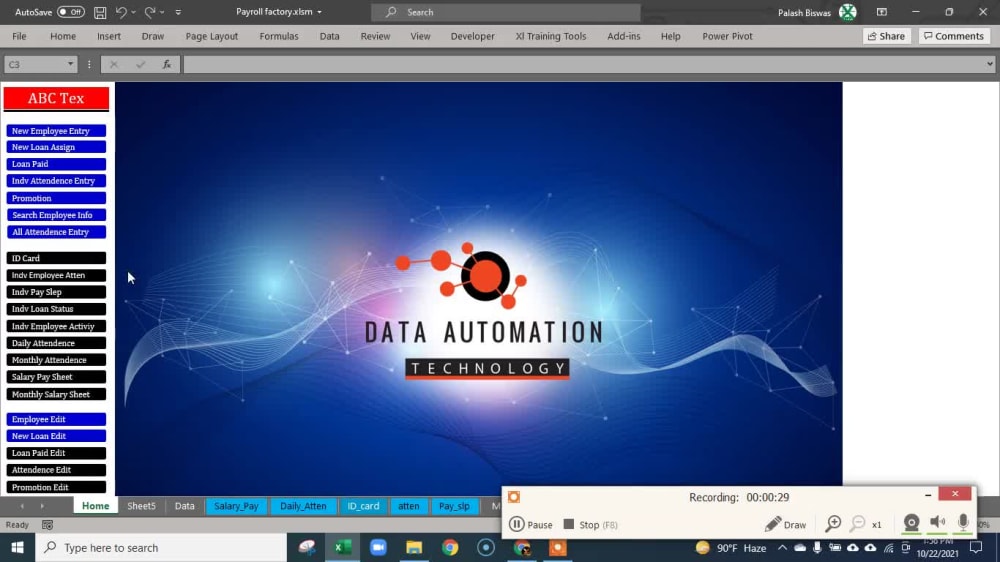Open the Name Box dropdown arrow
This screenshot has height=562, width=1000.
click(x=70, y=64)
